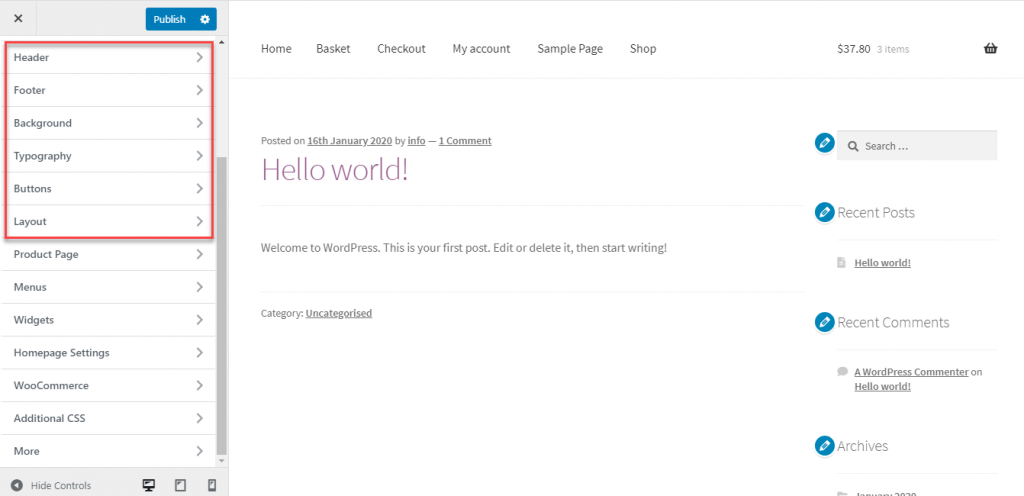Open Hello world! under Recent Posts
Image resolution: width=1024 pixels, height=496 pixels.
882,262
